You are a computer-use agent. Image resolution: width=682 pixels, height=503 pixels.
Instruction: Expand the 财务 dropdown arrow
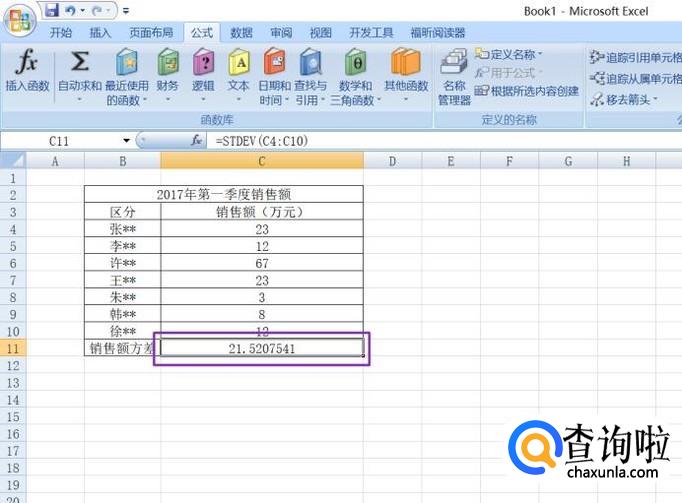(168, 100)
